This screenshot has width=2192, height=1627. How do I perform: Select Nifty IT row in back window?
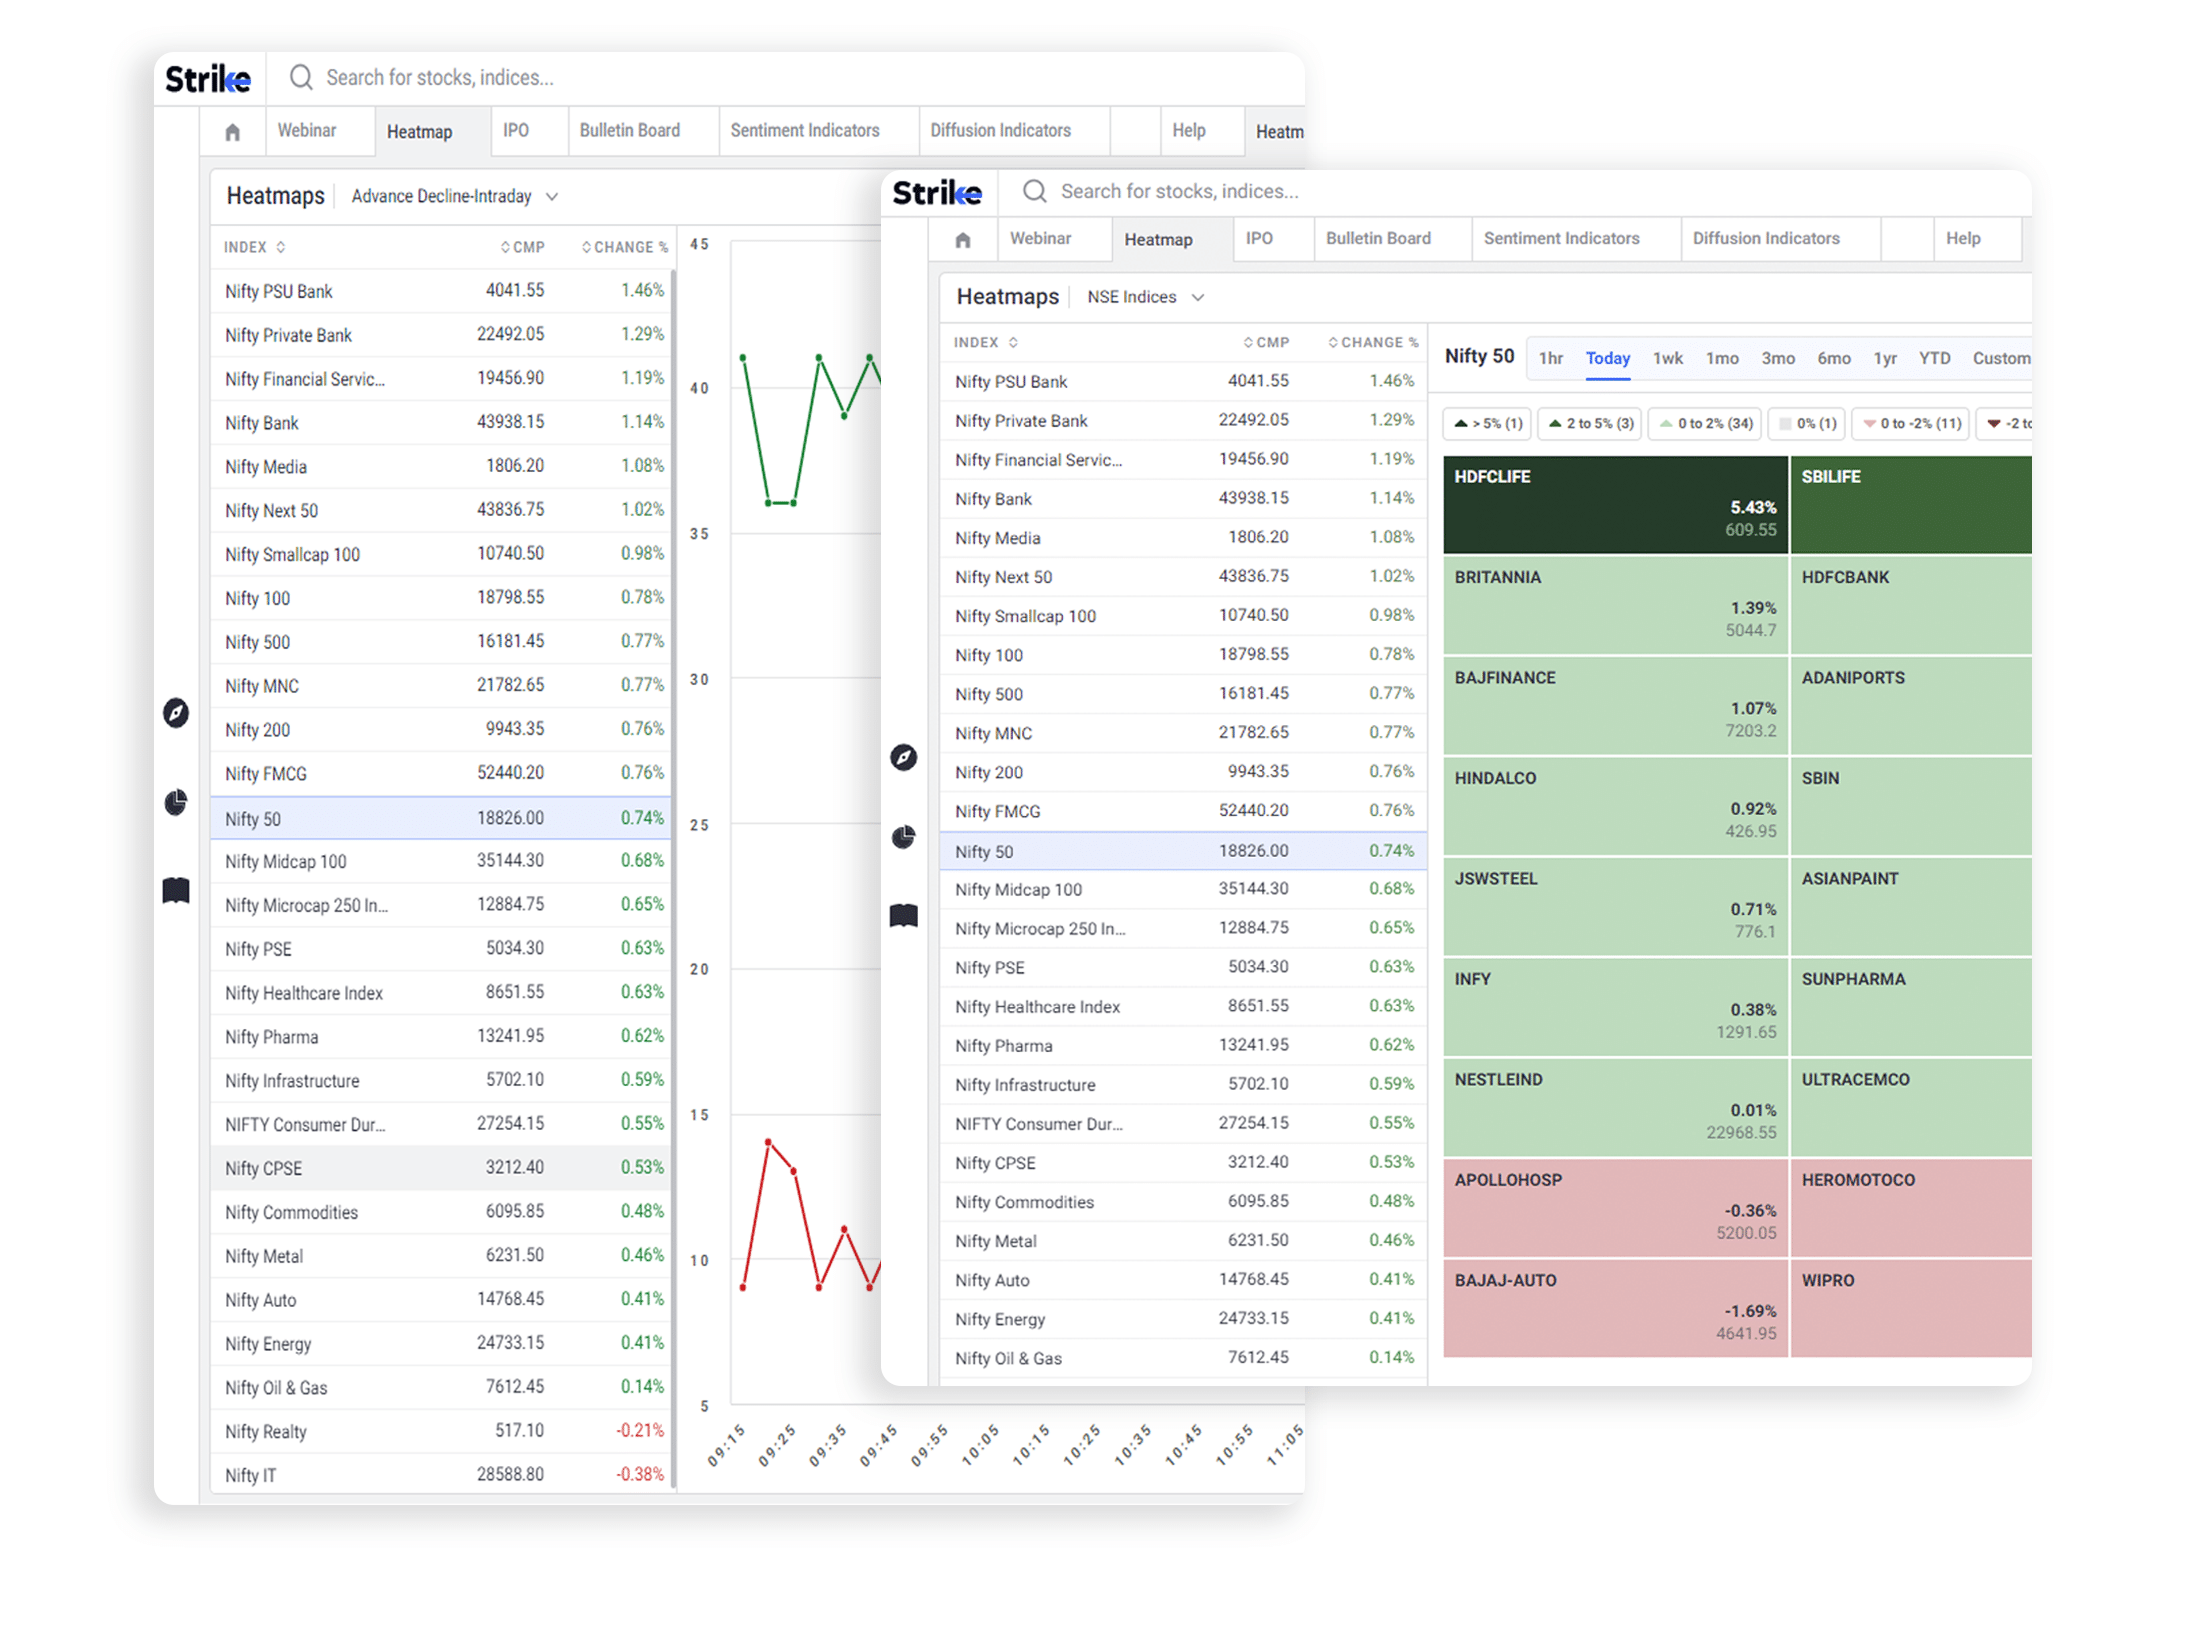point(440,1475)
